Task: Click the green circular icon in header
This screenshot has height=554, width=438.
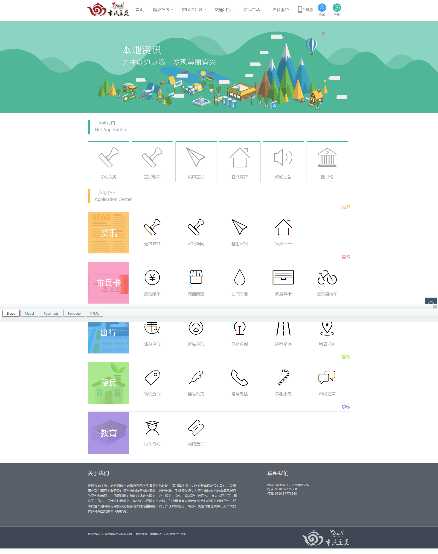Action: pos(337,8)
